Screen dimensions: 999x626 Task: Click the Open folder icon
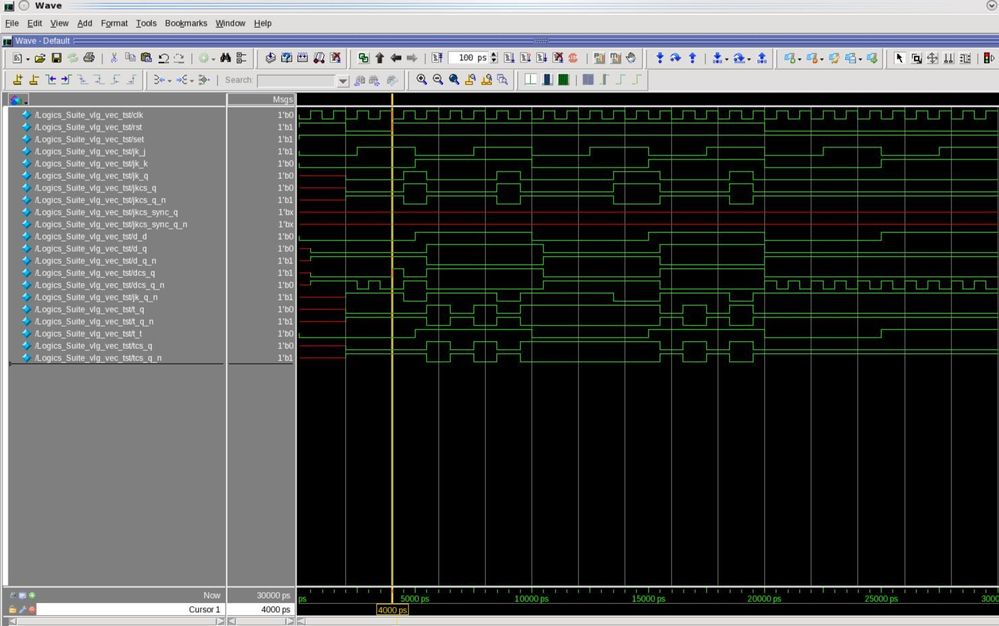point(42,58)
